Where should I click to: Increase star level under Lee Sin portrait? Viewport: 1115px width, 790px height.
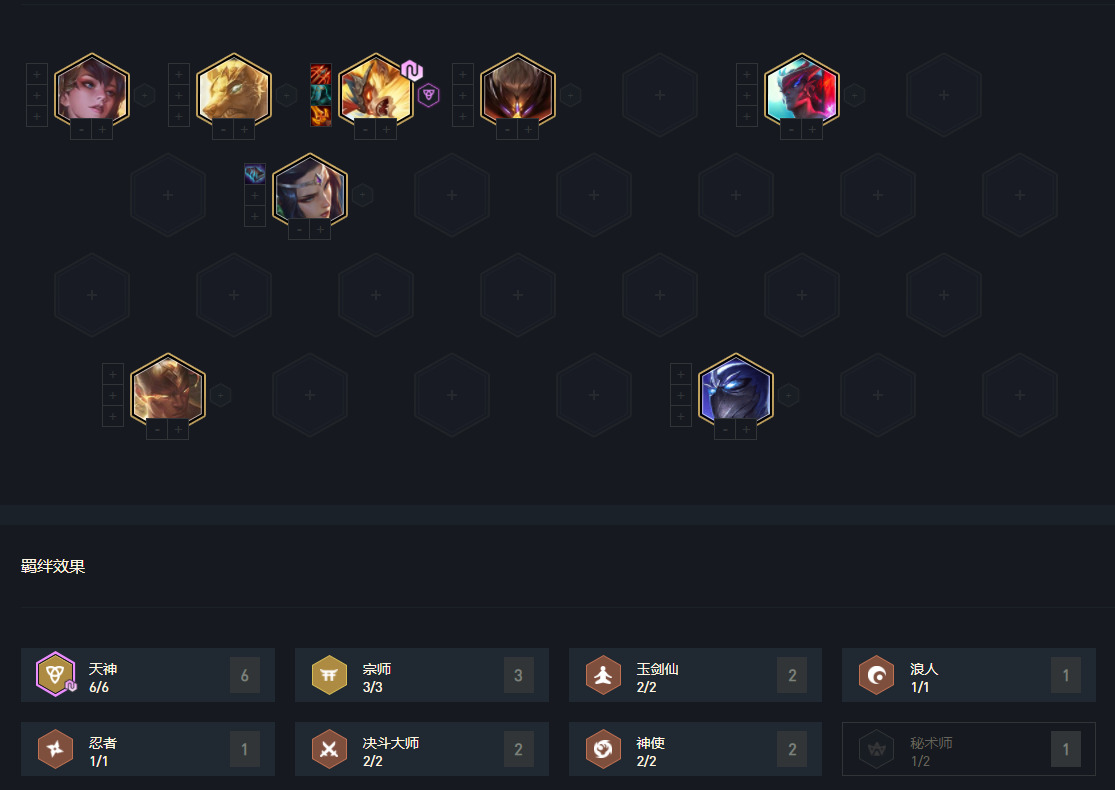[x=178, y=429]
